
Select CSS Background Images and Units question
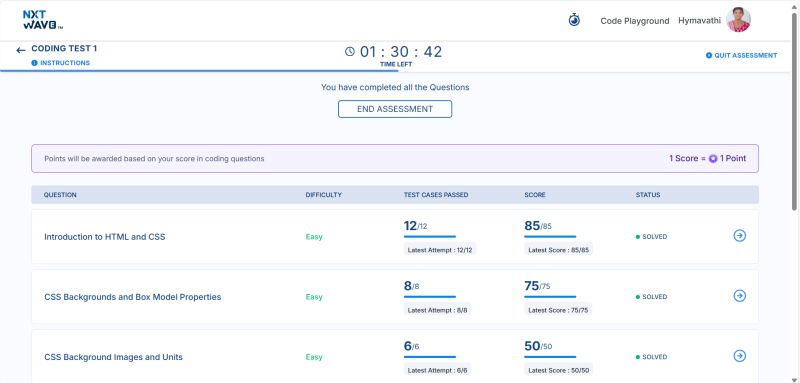click(x=113, y=357)
